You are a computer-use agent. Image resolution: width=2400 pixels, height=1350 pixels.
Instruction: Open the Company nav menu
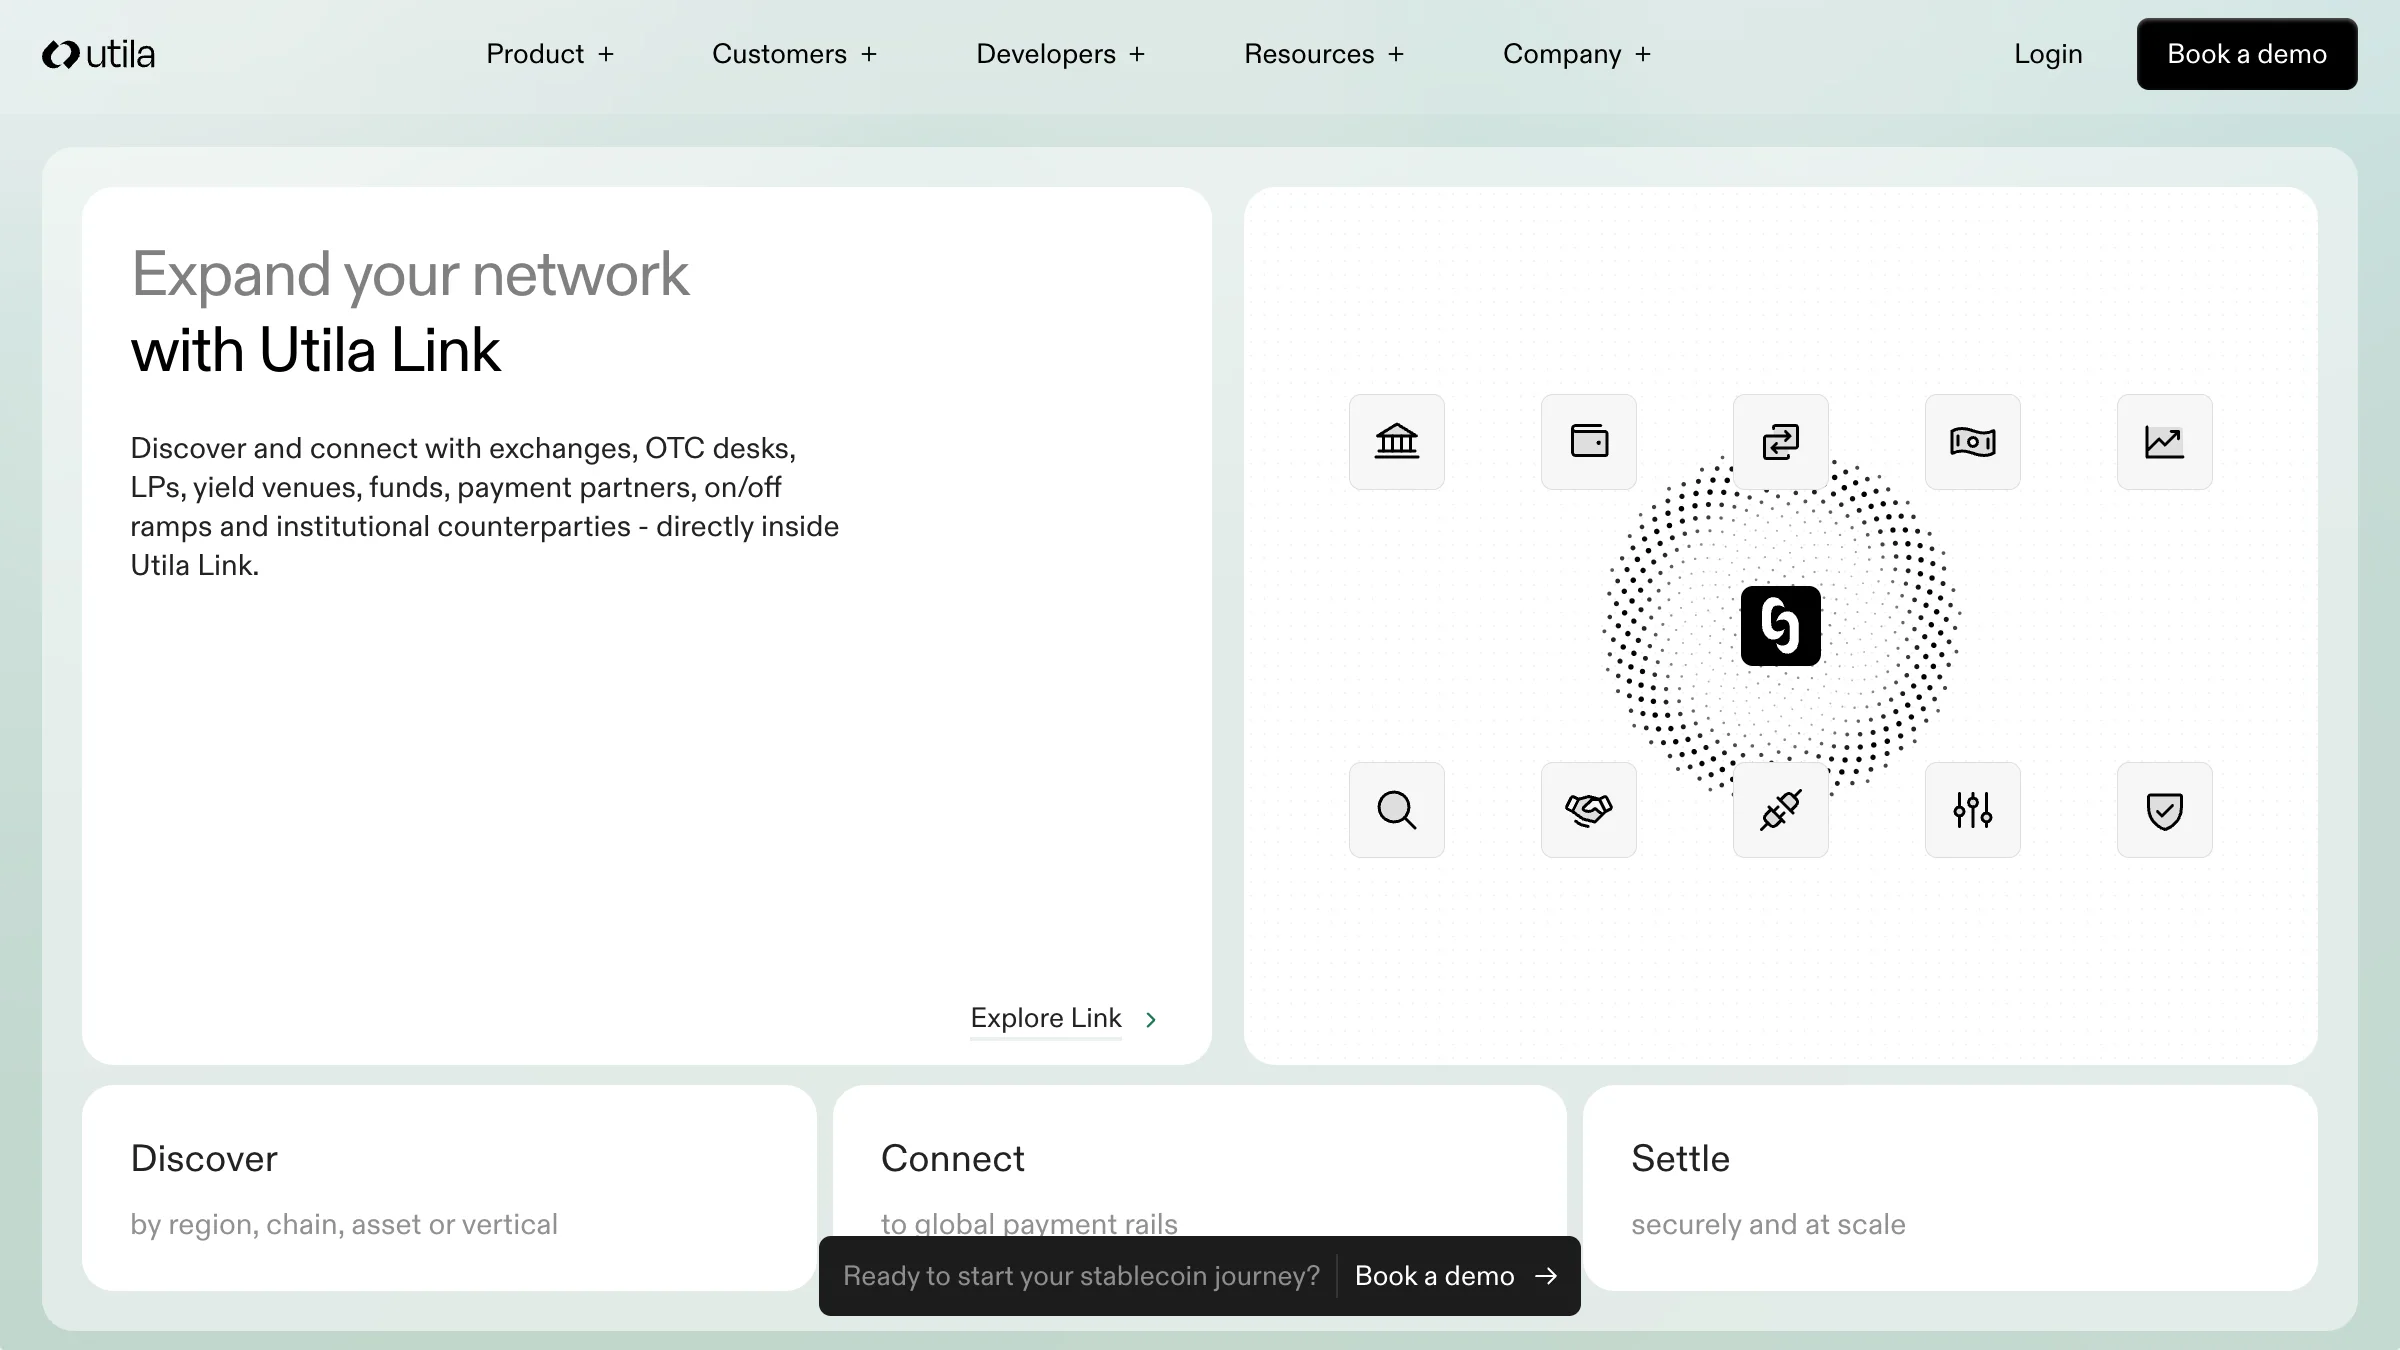pyautogui.click(x=1576, y=54)
